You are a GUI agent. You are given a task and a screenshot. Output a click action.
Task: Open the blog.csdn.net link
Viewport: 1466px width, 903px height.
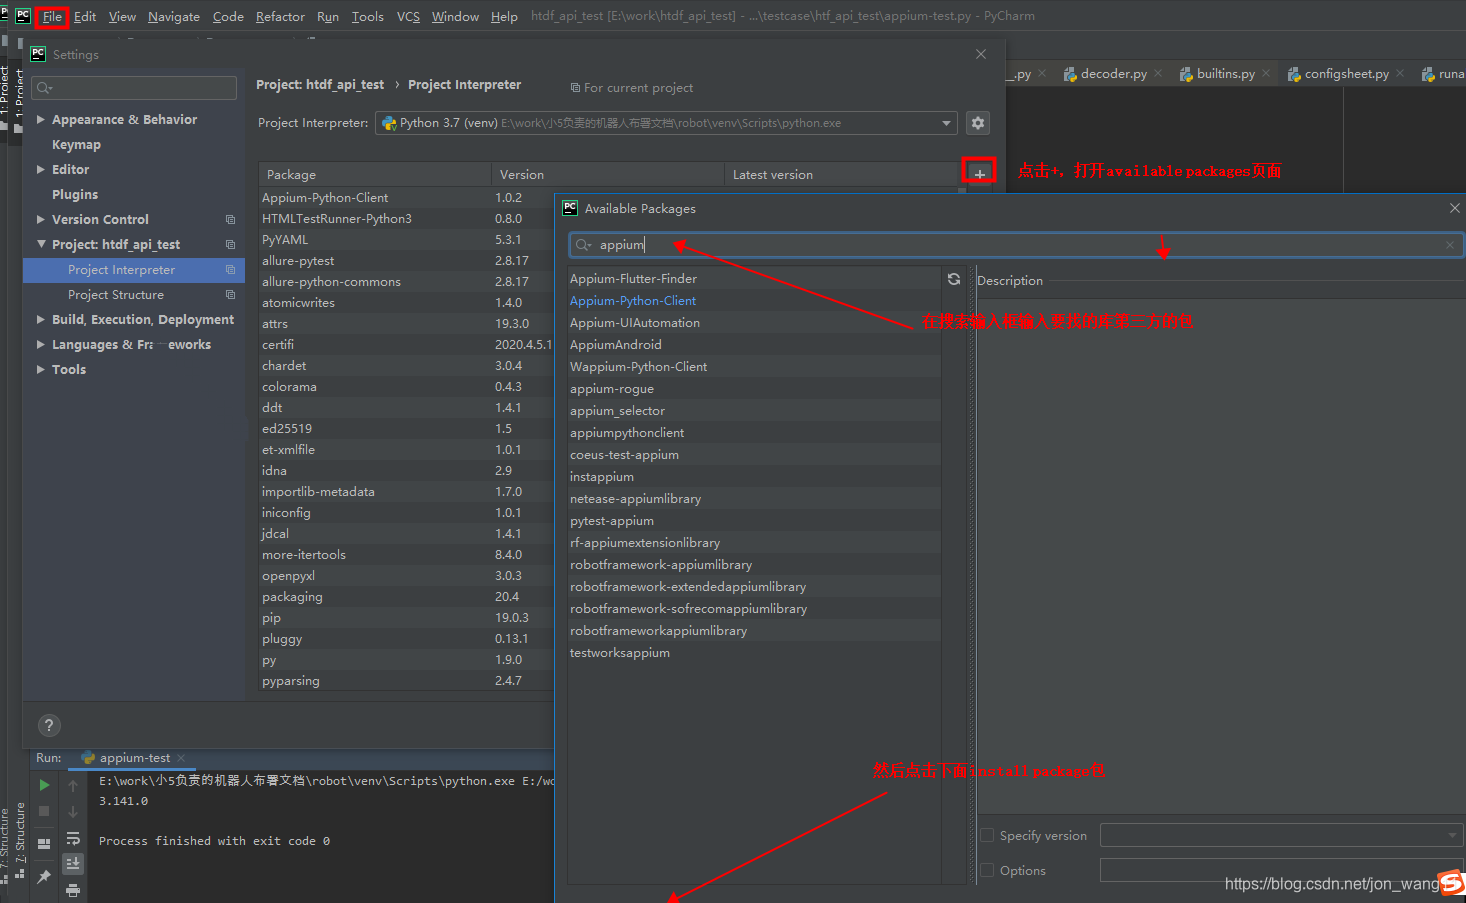pos(1330,883)
